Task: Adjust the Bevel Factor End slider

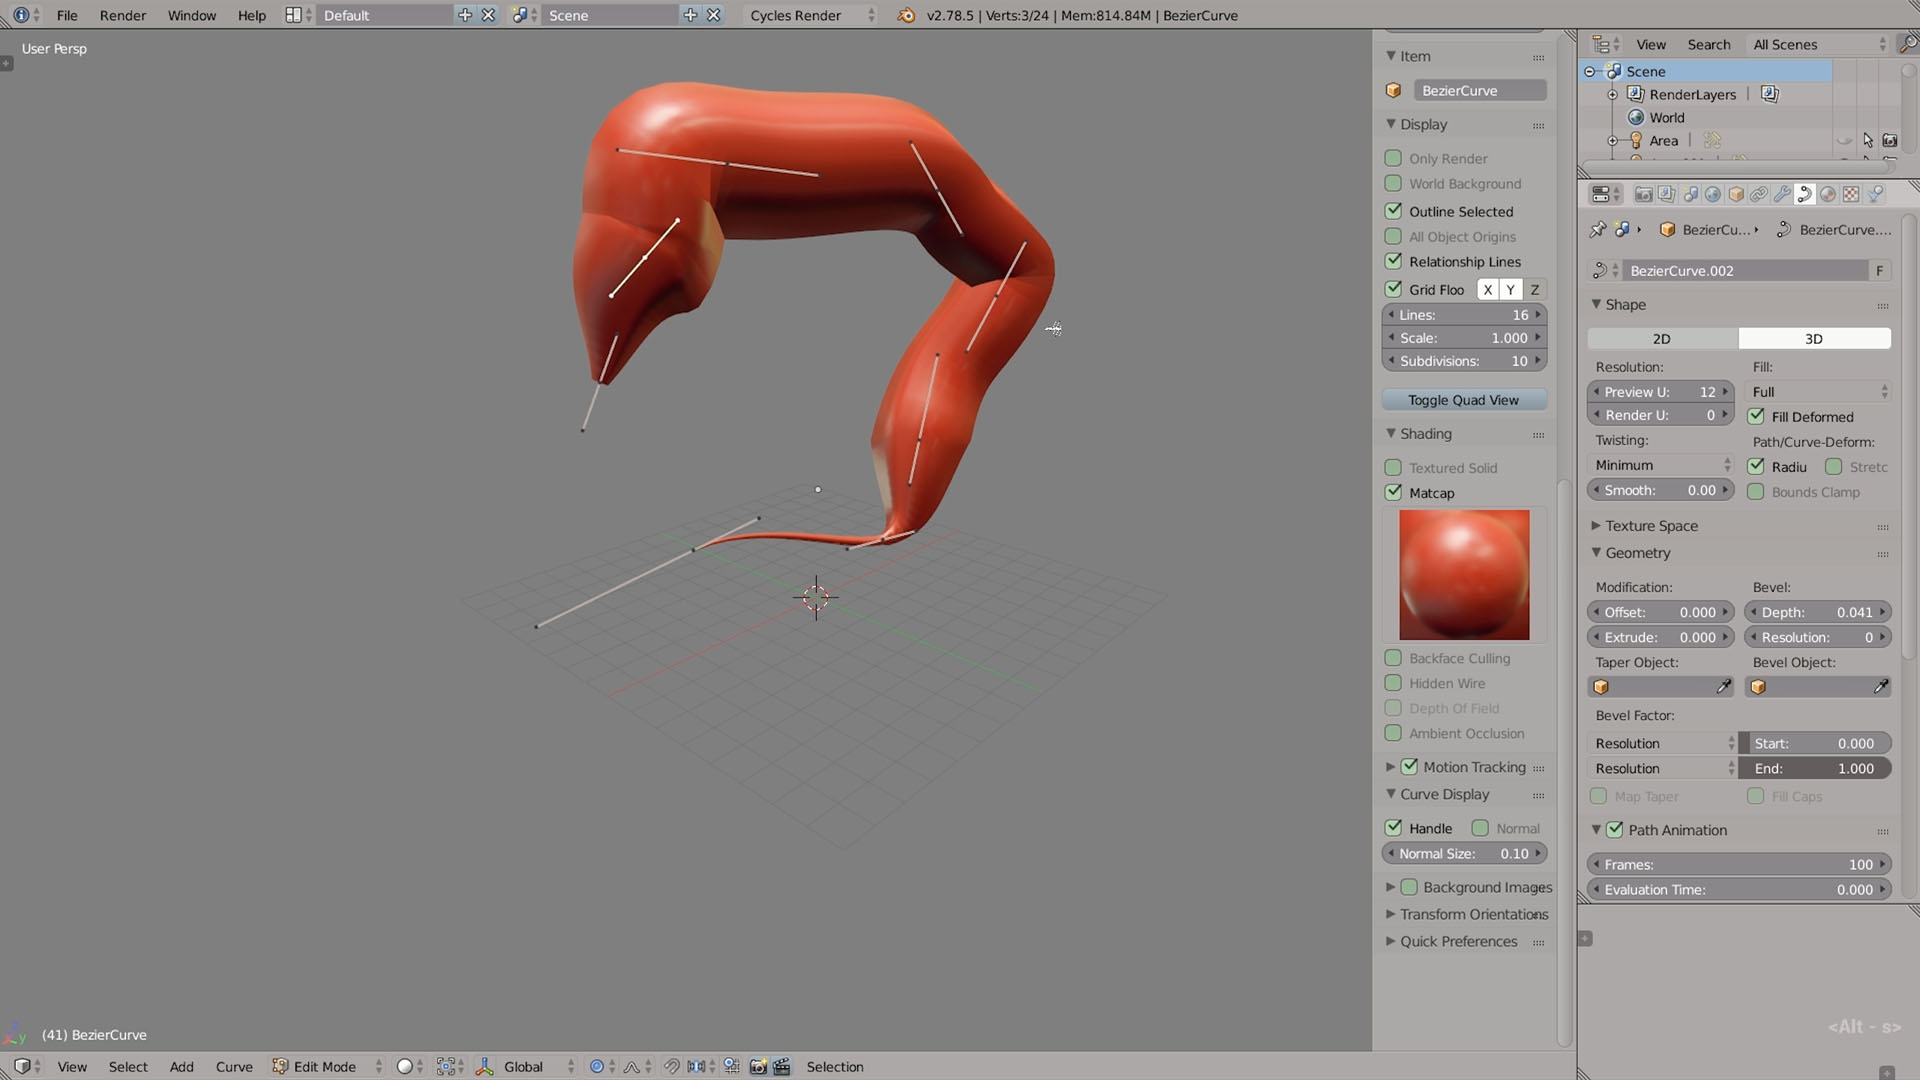Action: (1815, 769)
